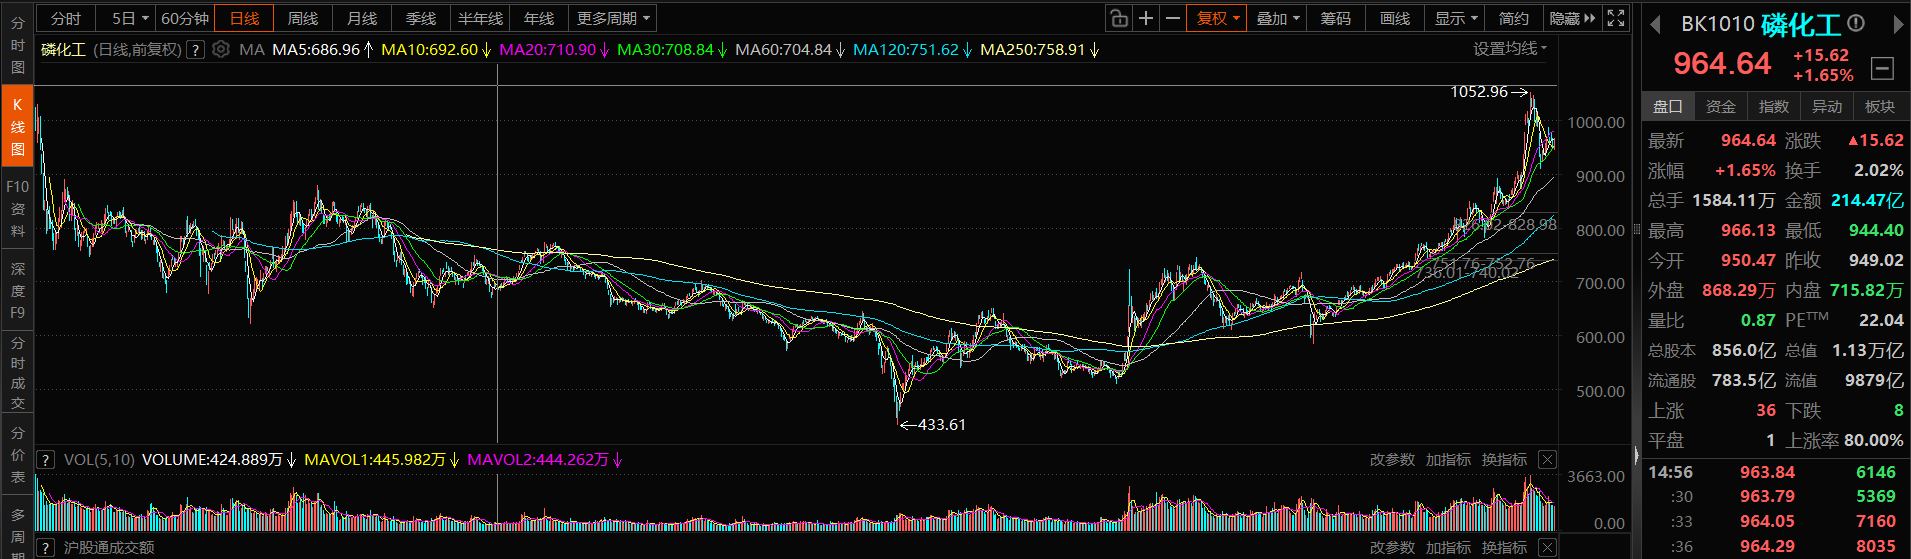Click 改参数 in 沪股通成交额 pane
1911x559 pixels.
1392,547
